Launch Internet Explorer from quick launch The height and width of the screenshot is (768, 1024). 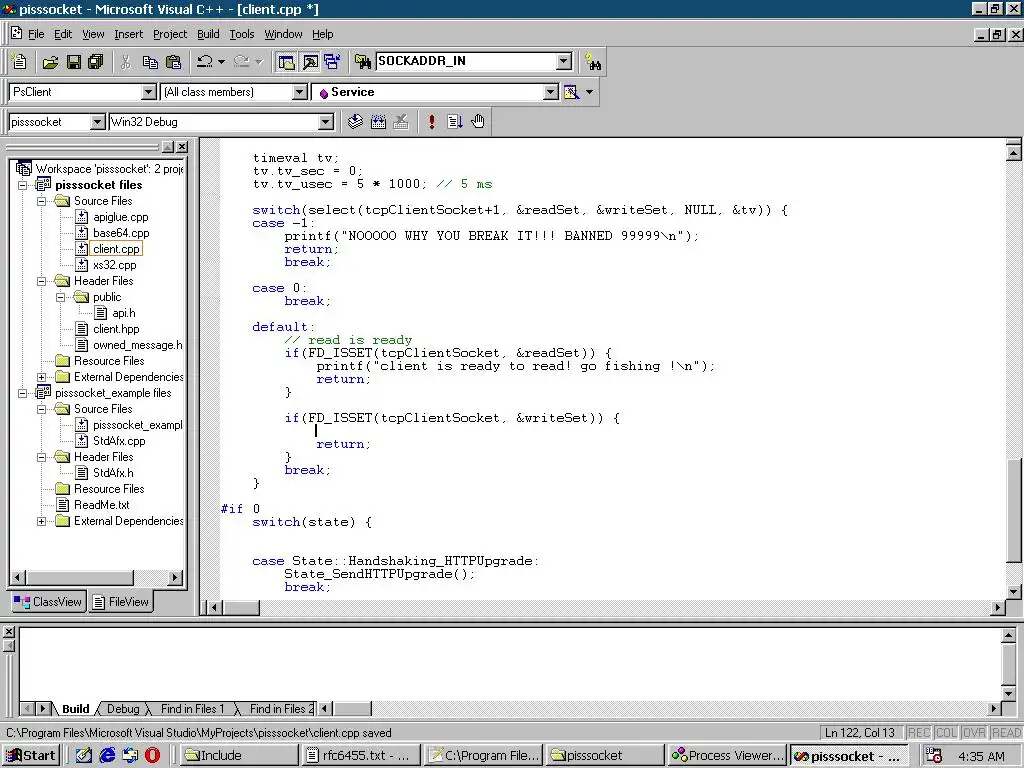tap(107, 756)
